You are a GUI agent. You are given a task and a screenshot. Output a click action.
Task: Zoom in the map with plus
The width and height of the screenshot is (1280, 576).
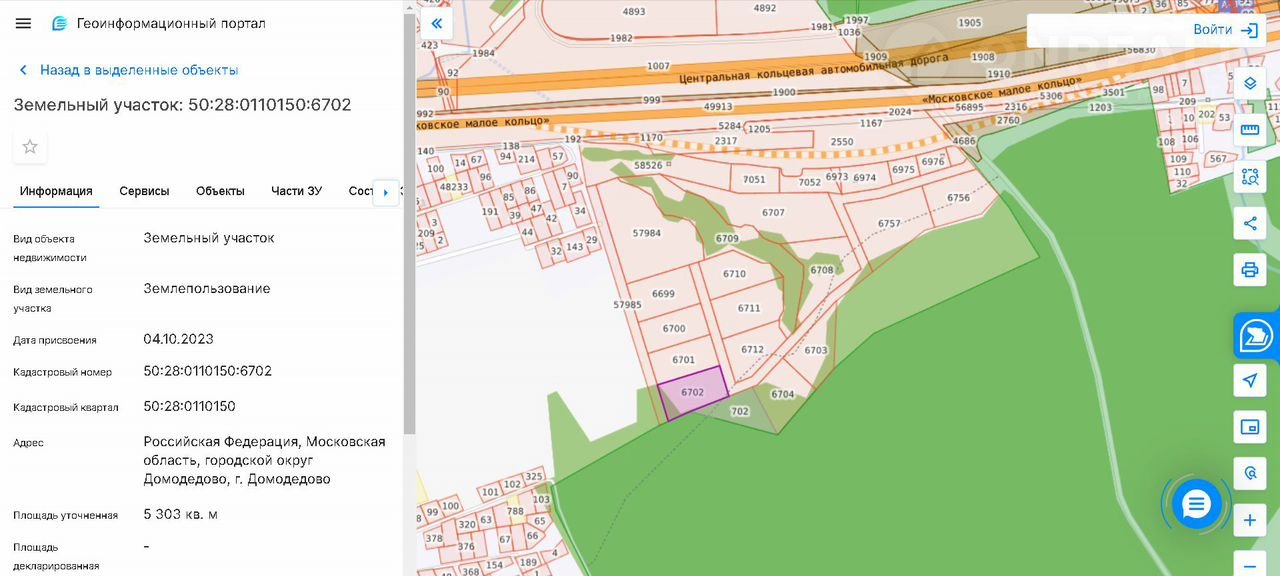coord(1249,520)
